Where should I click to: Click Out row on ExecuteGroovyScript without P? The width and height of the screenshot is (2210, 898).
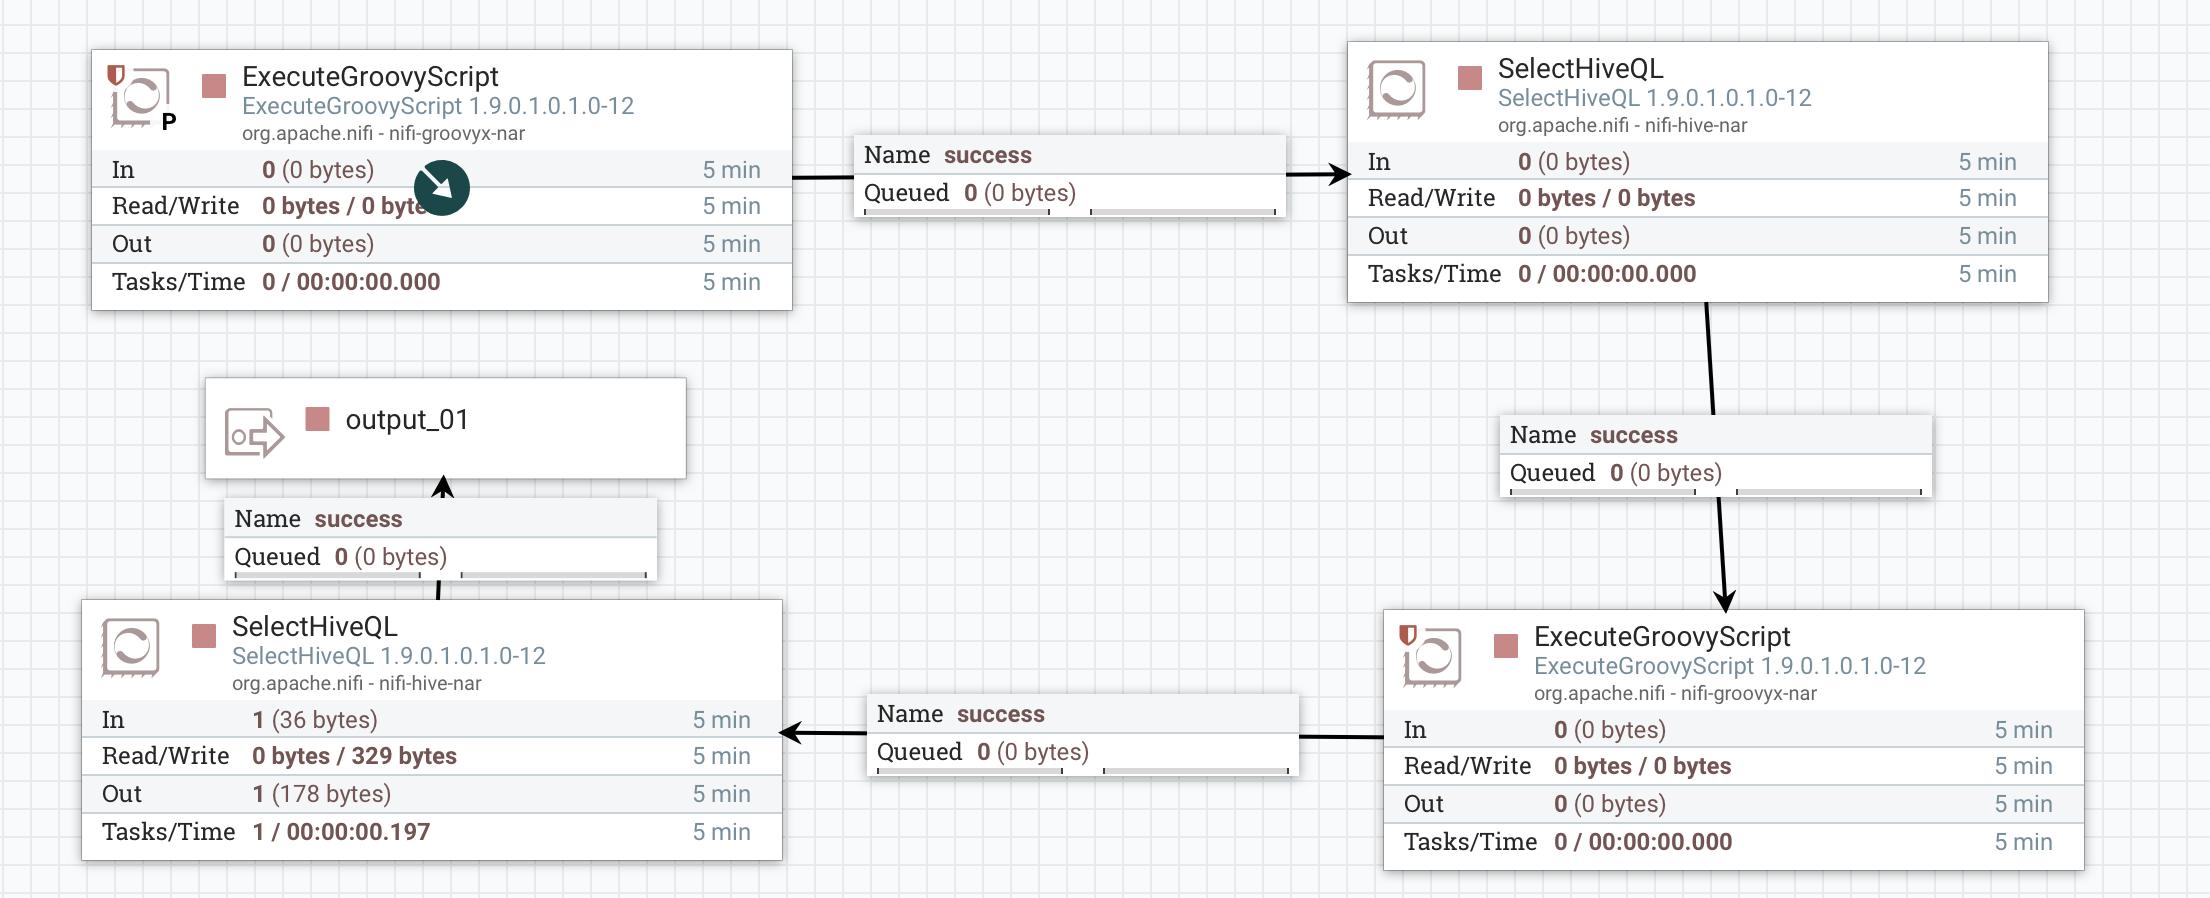click(x=1734, y=804)
